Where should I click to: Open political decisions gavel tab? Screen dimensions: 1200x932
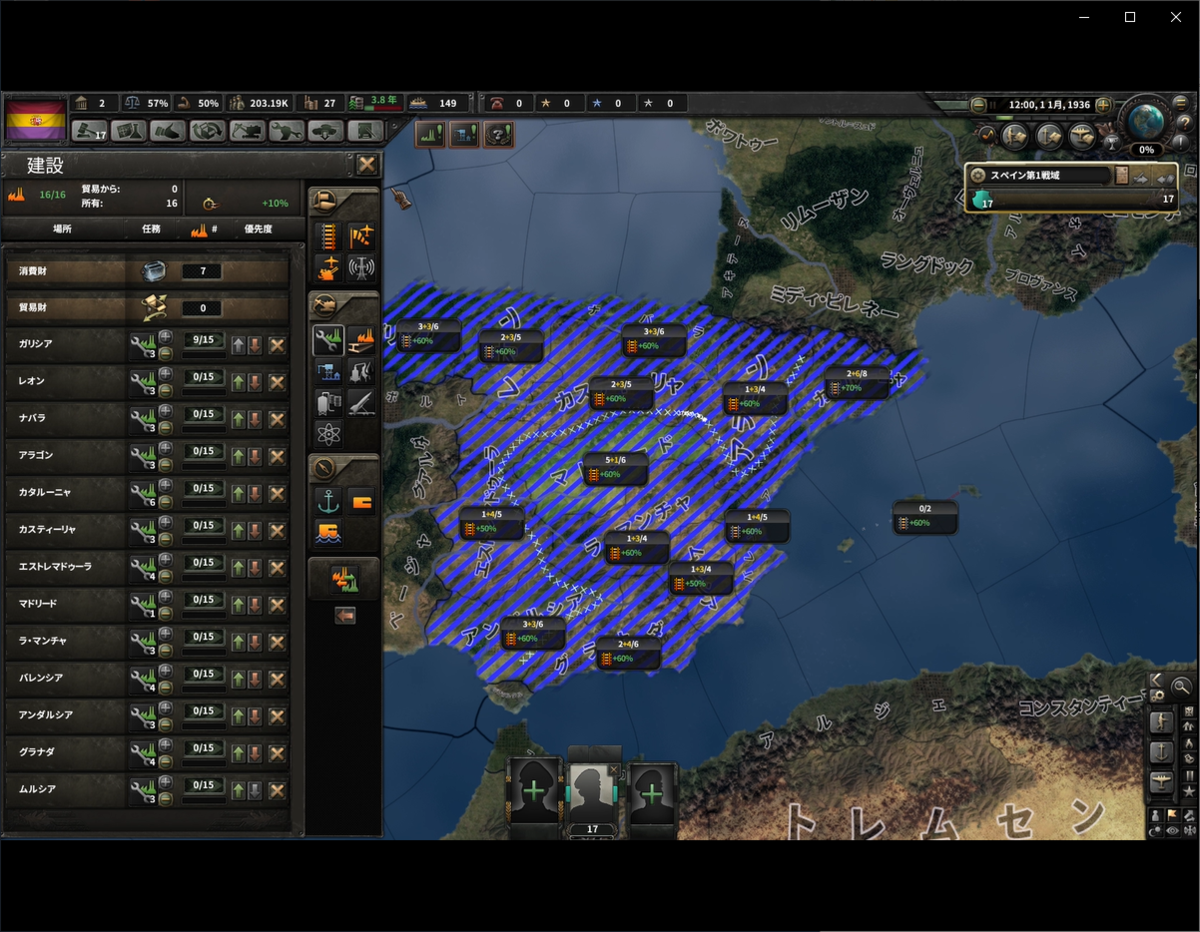(x=91, y=130)
